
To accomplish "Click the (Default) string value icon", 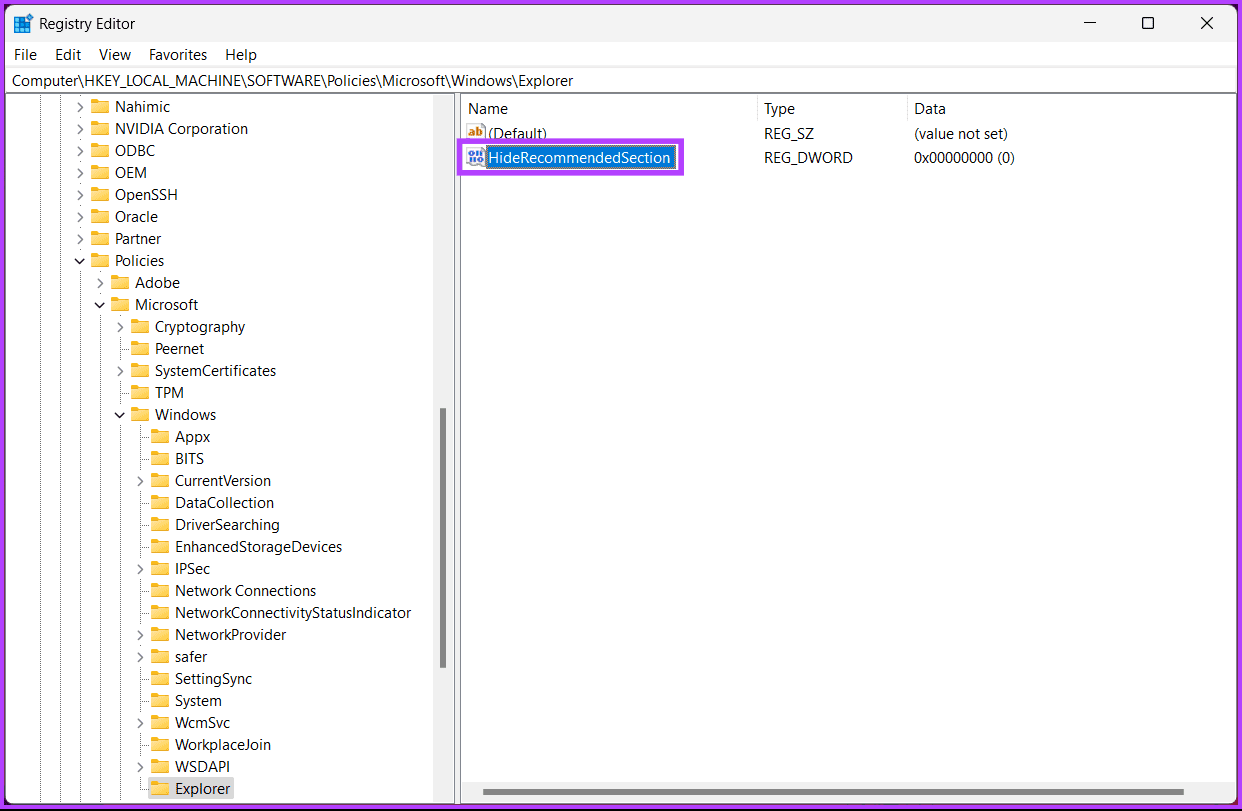I will (x=475, y=133).
